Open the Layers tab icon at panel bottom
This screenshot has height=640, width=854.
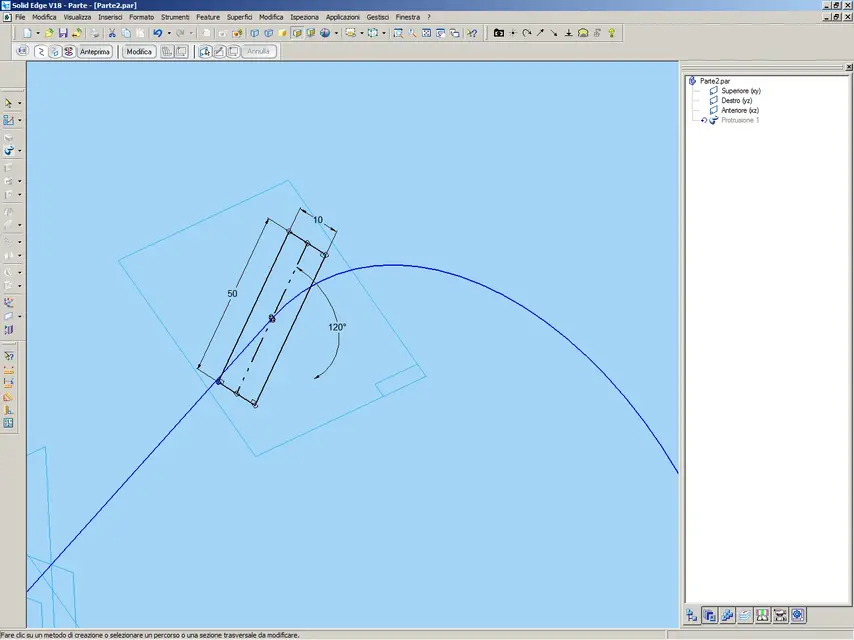click(x=745, y=615)
